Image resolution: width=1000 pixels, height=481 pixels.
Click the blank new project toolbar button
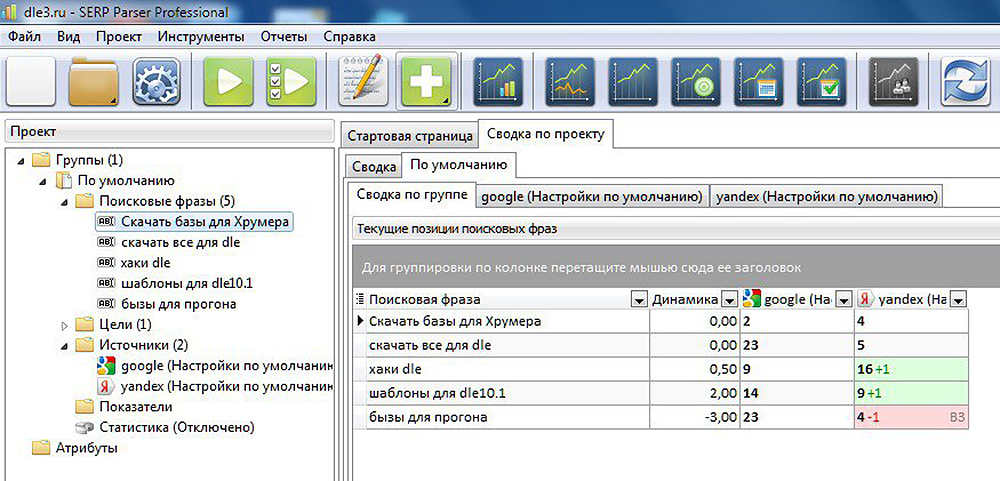pyautogui.click(x=30, y=81)
